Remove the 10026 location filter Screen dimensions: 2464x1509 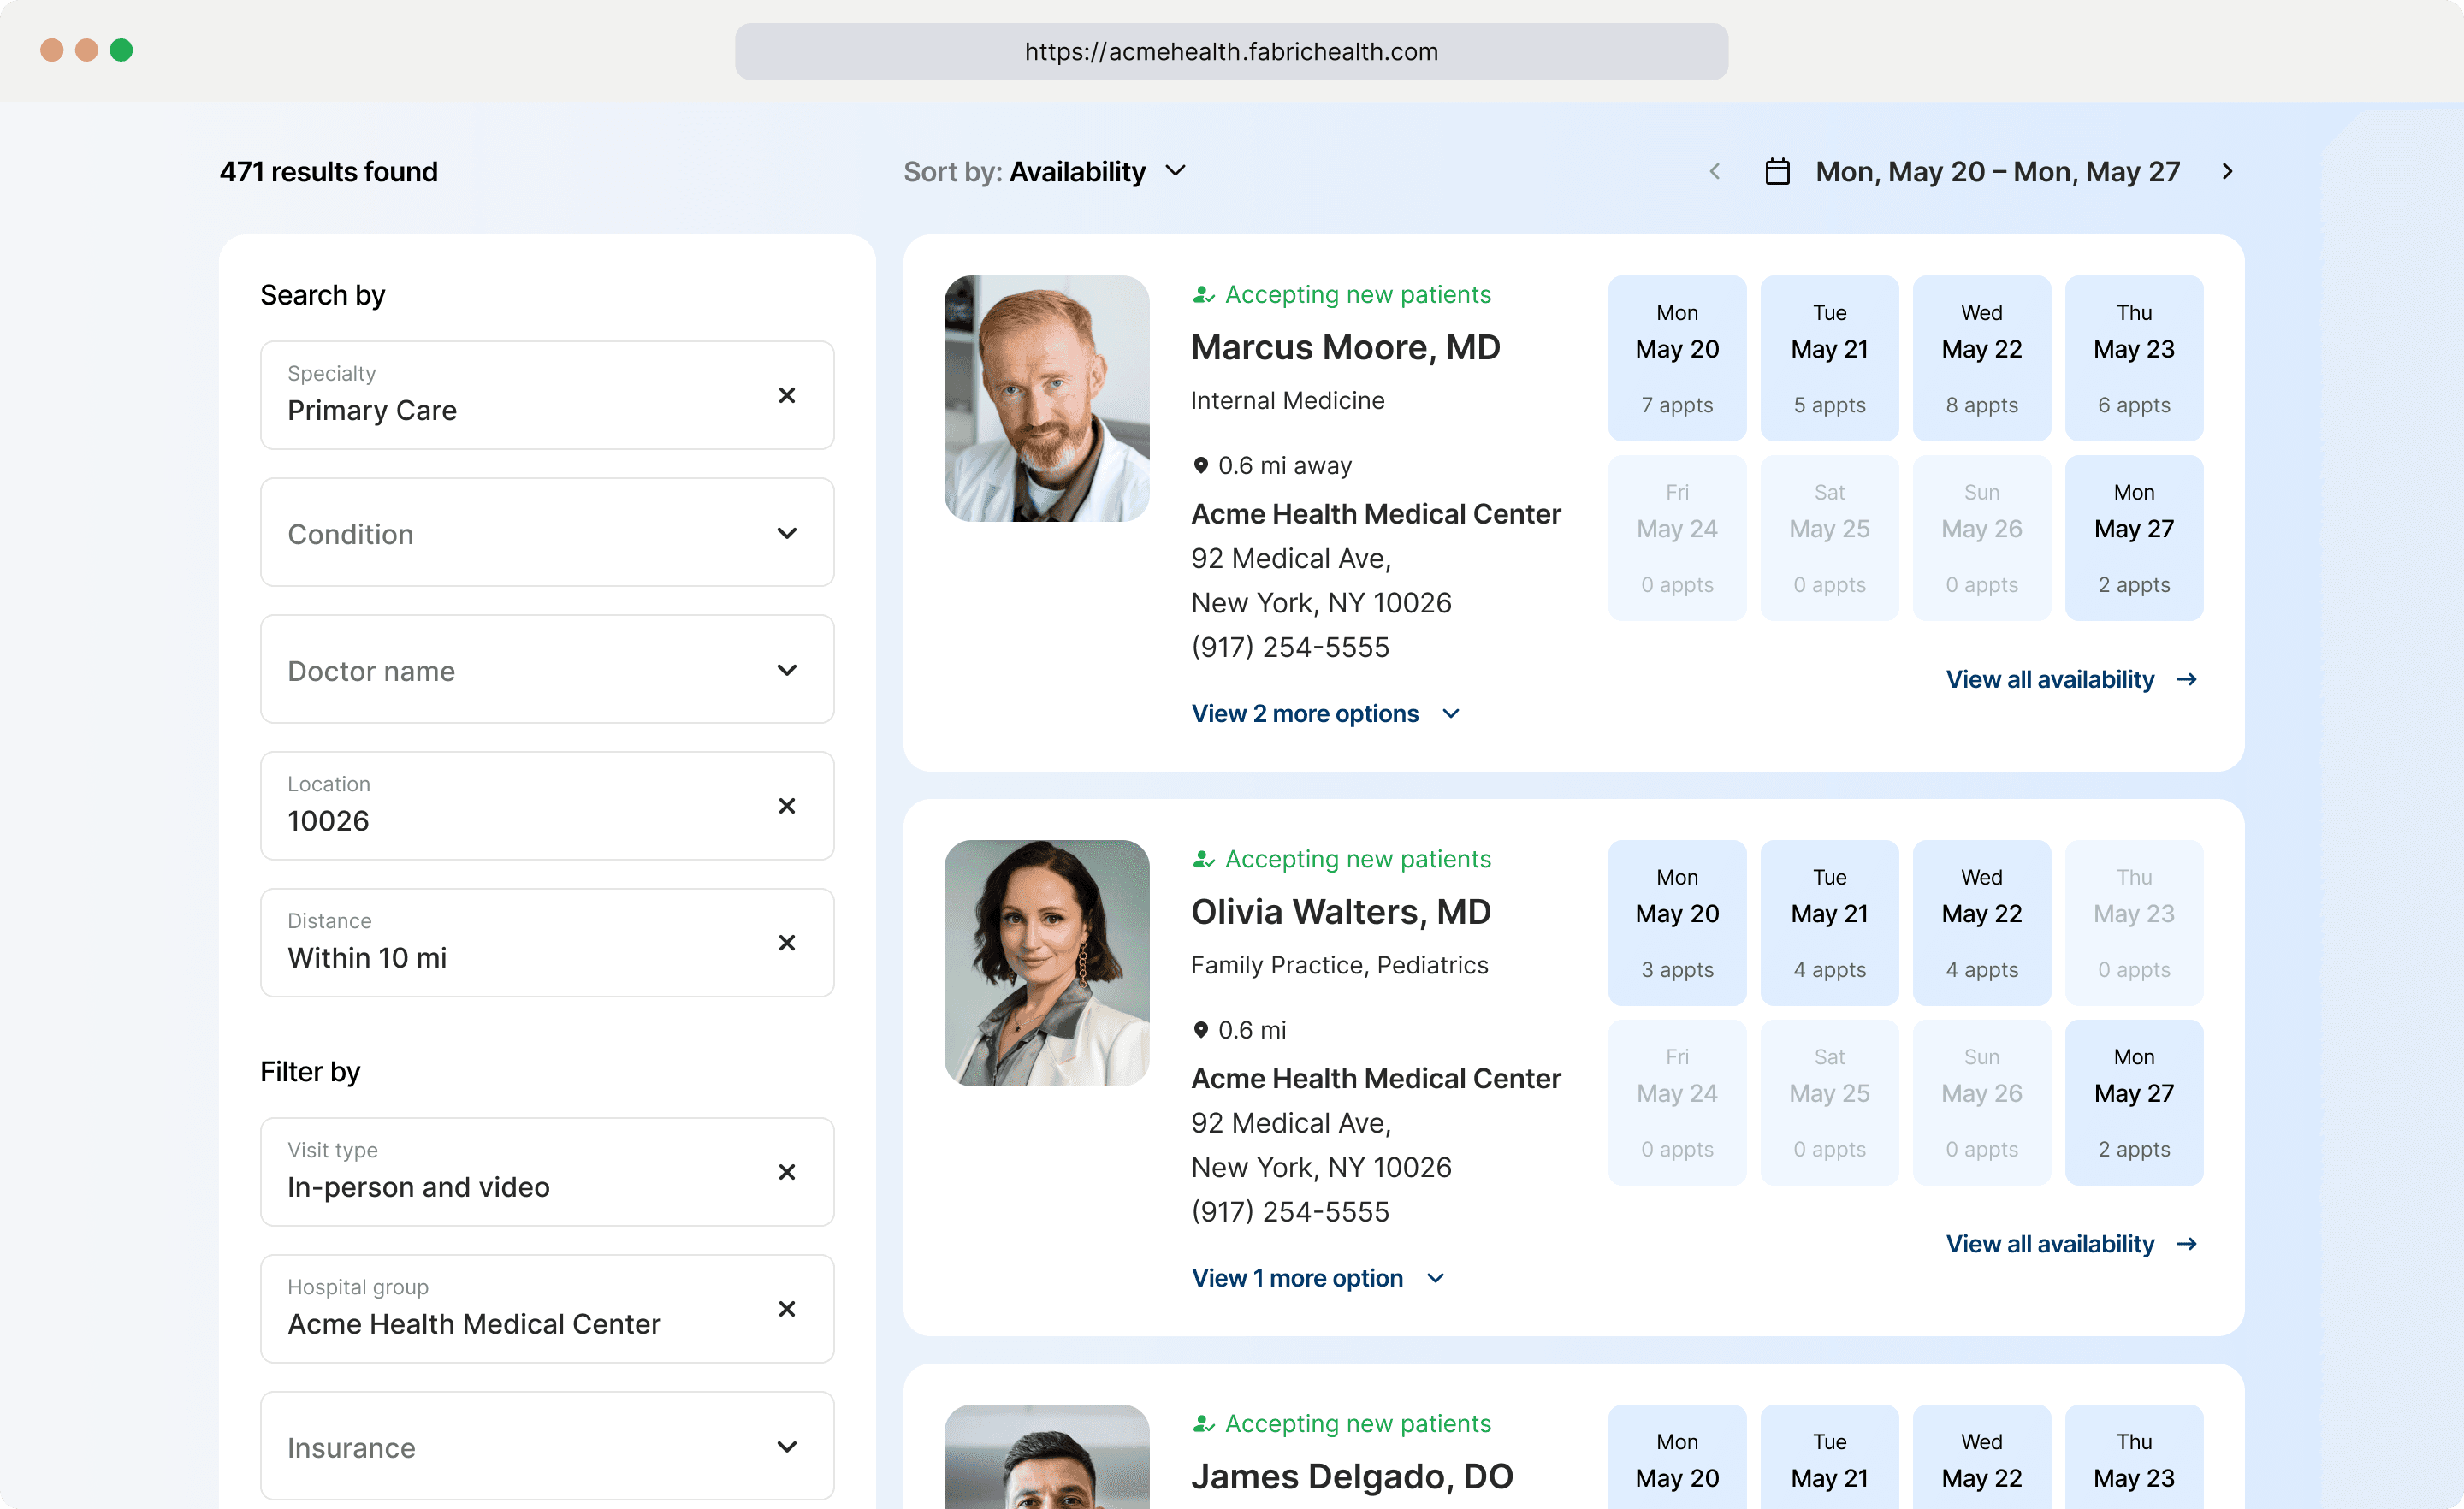click(786, 806)
